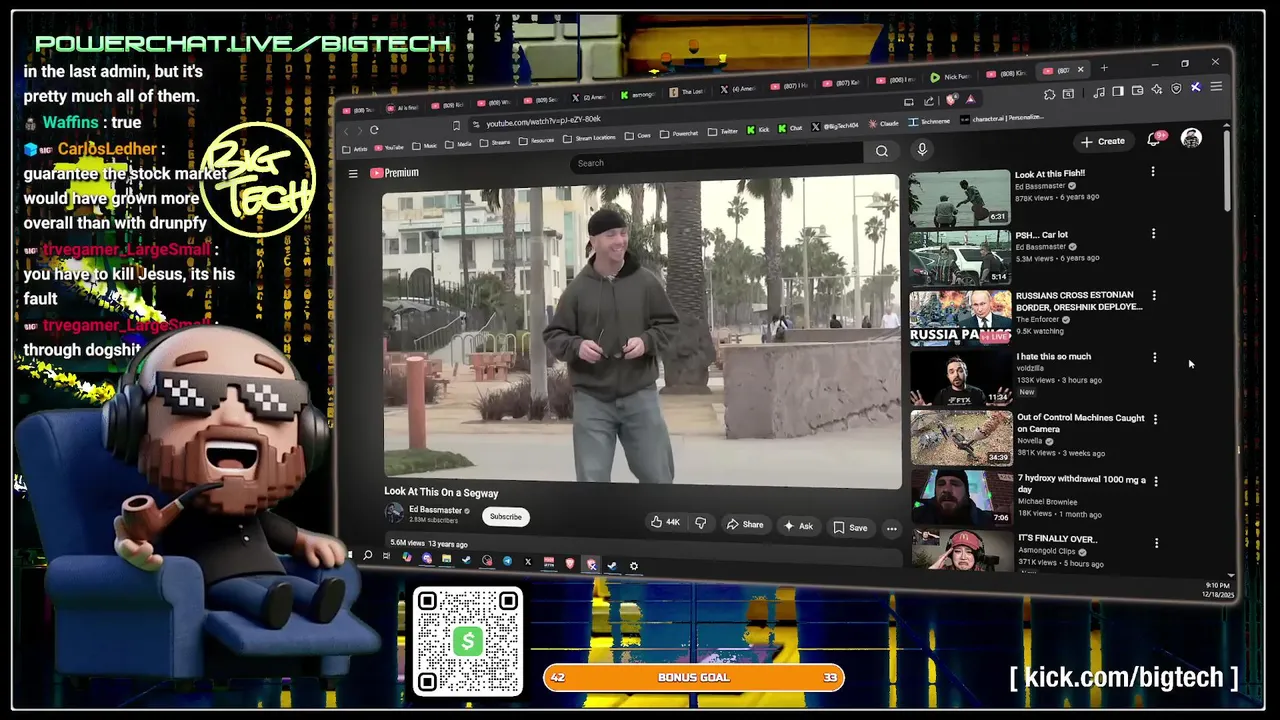Open a new browser tab with plus
Screen dimensions: 1280x720
point(1104,68)
